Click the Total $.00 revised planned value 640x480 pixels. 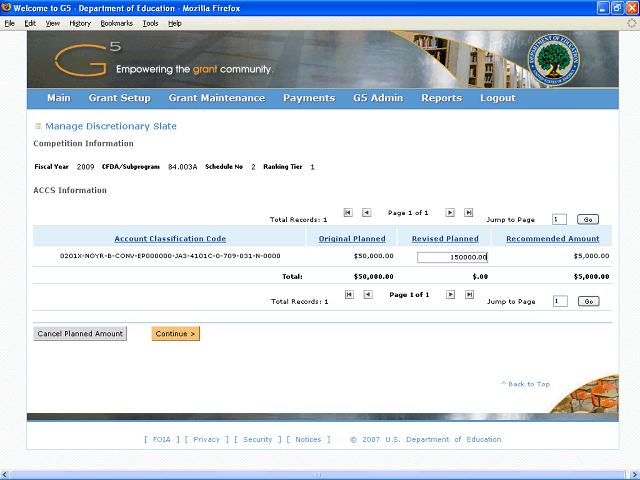point(480,277)
